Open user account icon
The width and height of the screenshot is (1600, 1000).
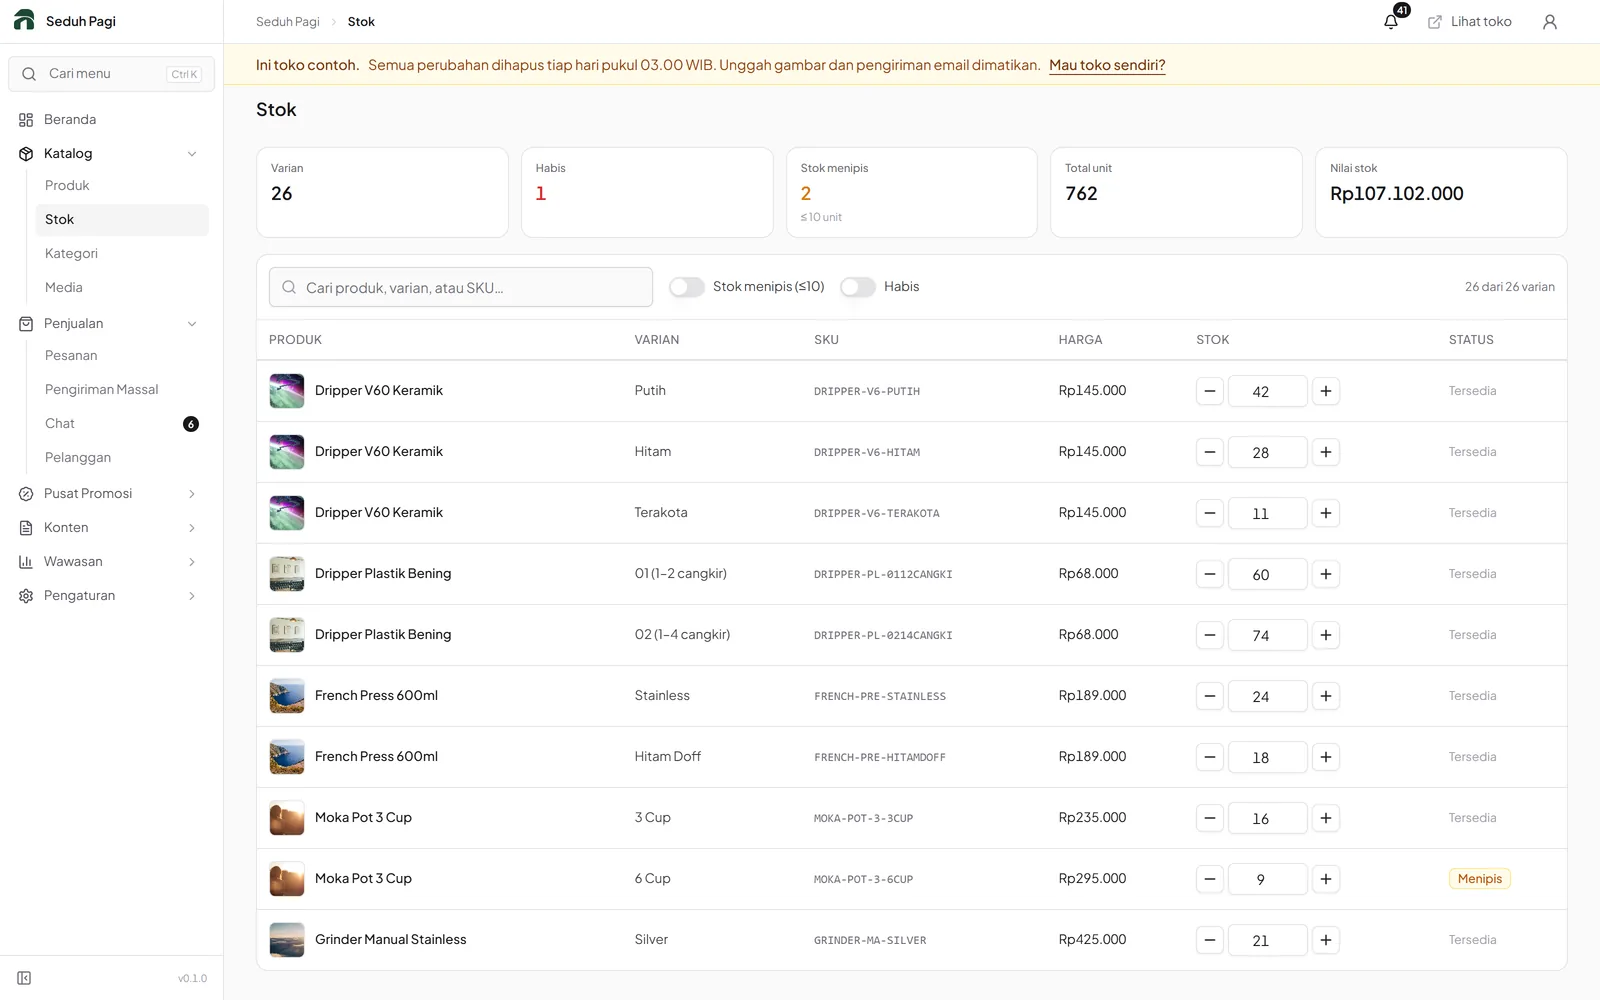tap(1550, 22)
